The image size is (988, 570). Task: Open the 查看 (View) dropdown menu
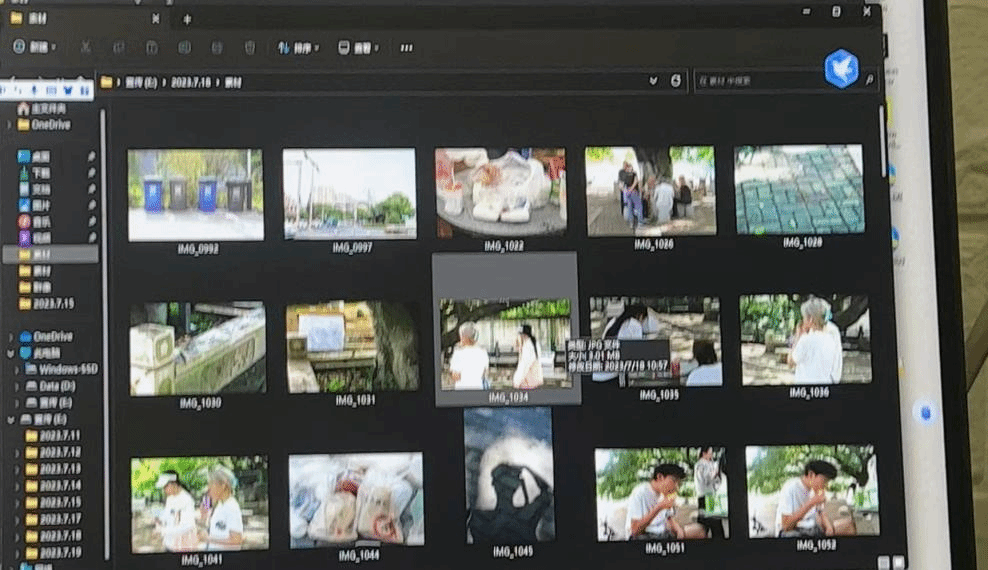(x=355, y=47)
